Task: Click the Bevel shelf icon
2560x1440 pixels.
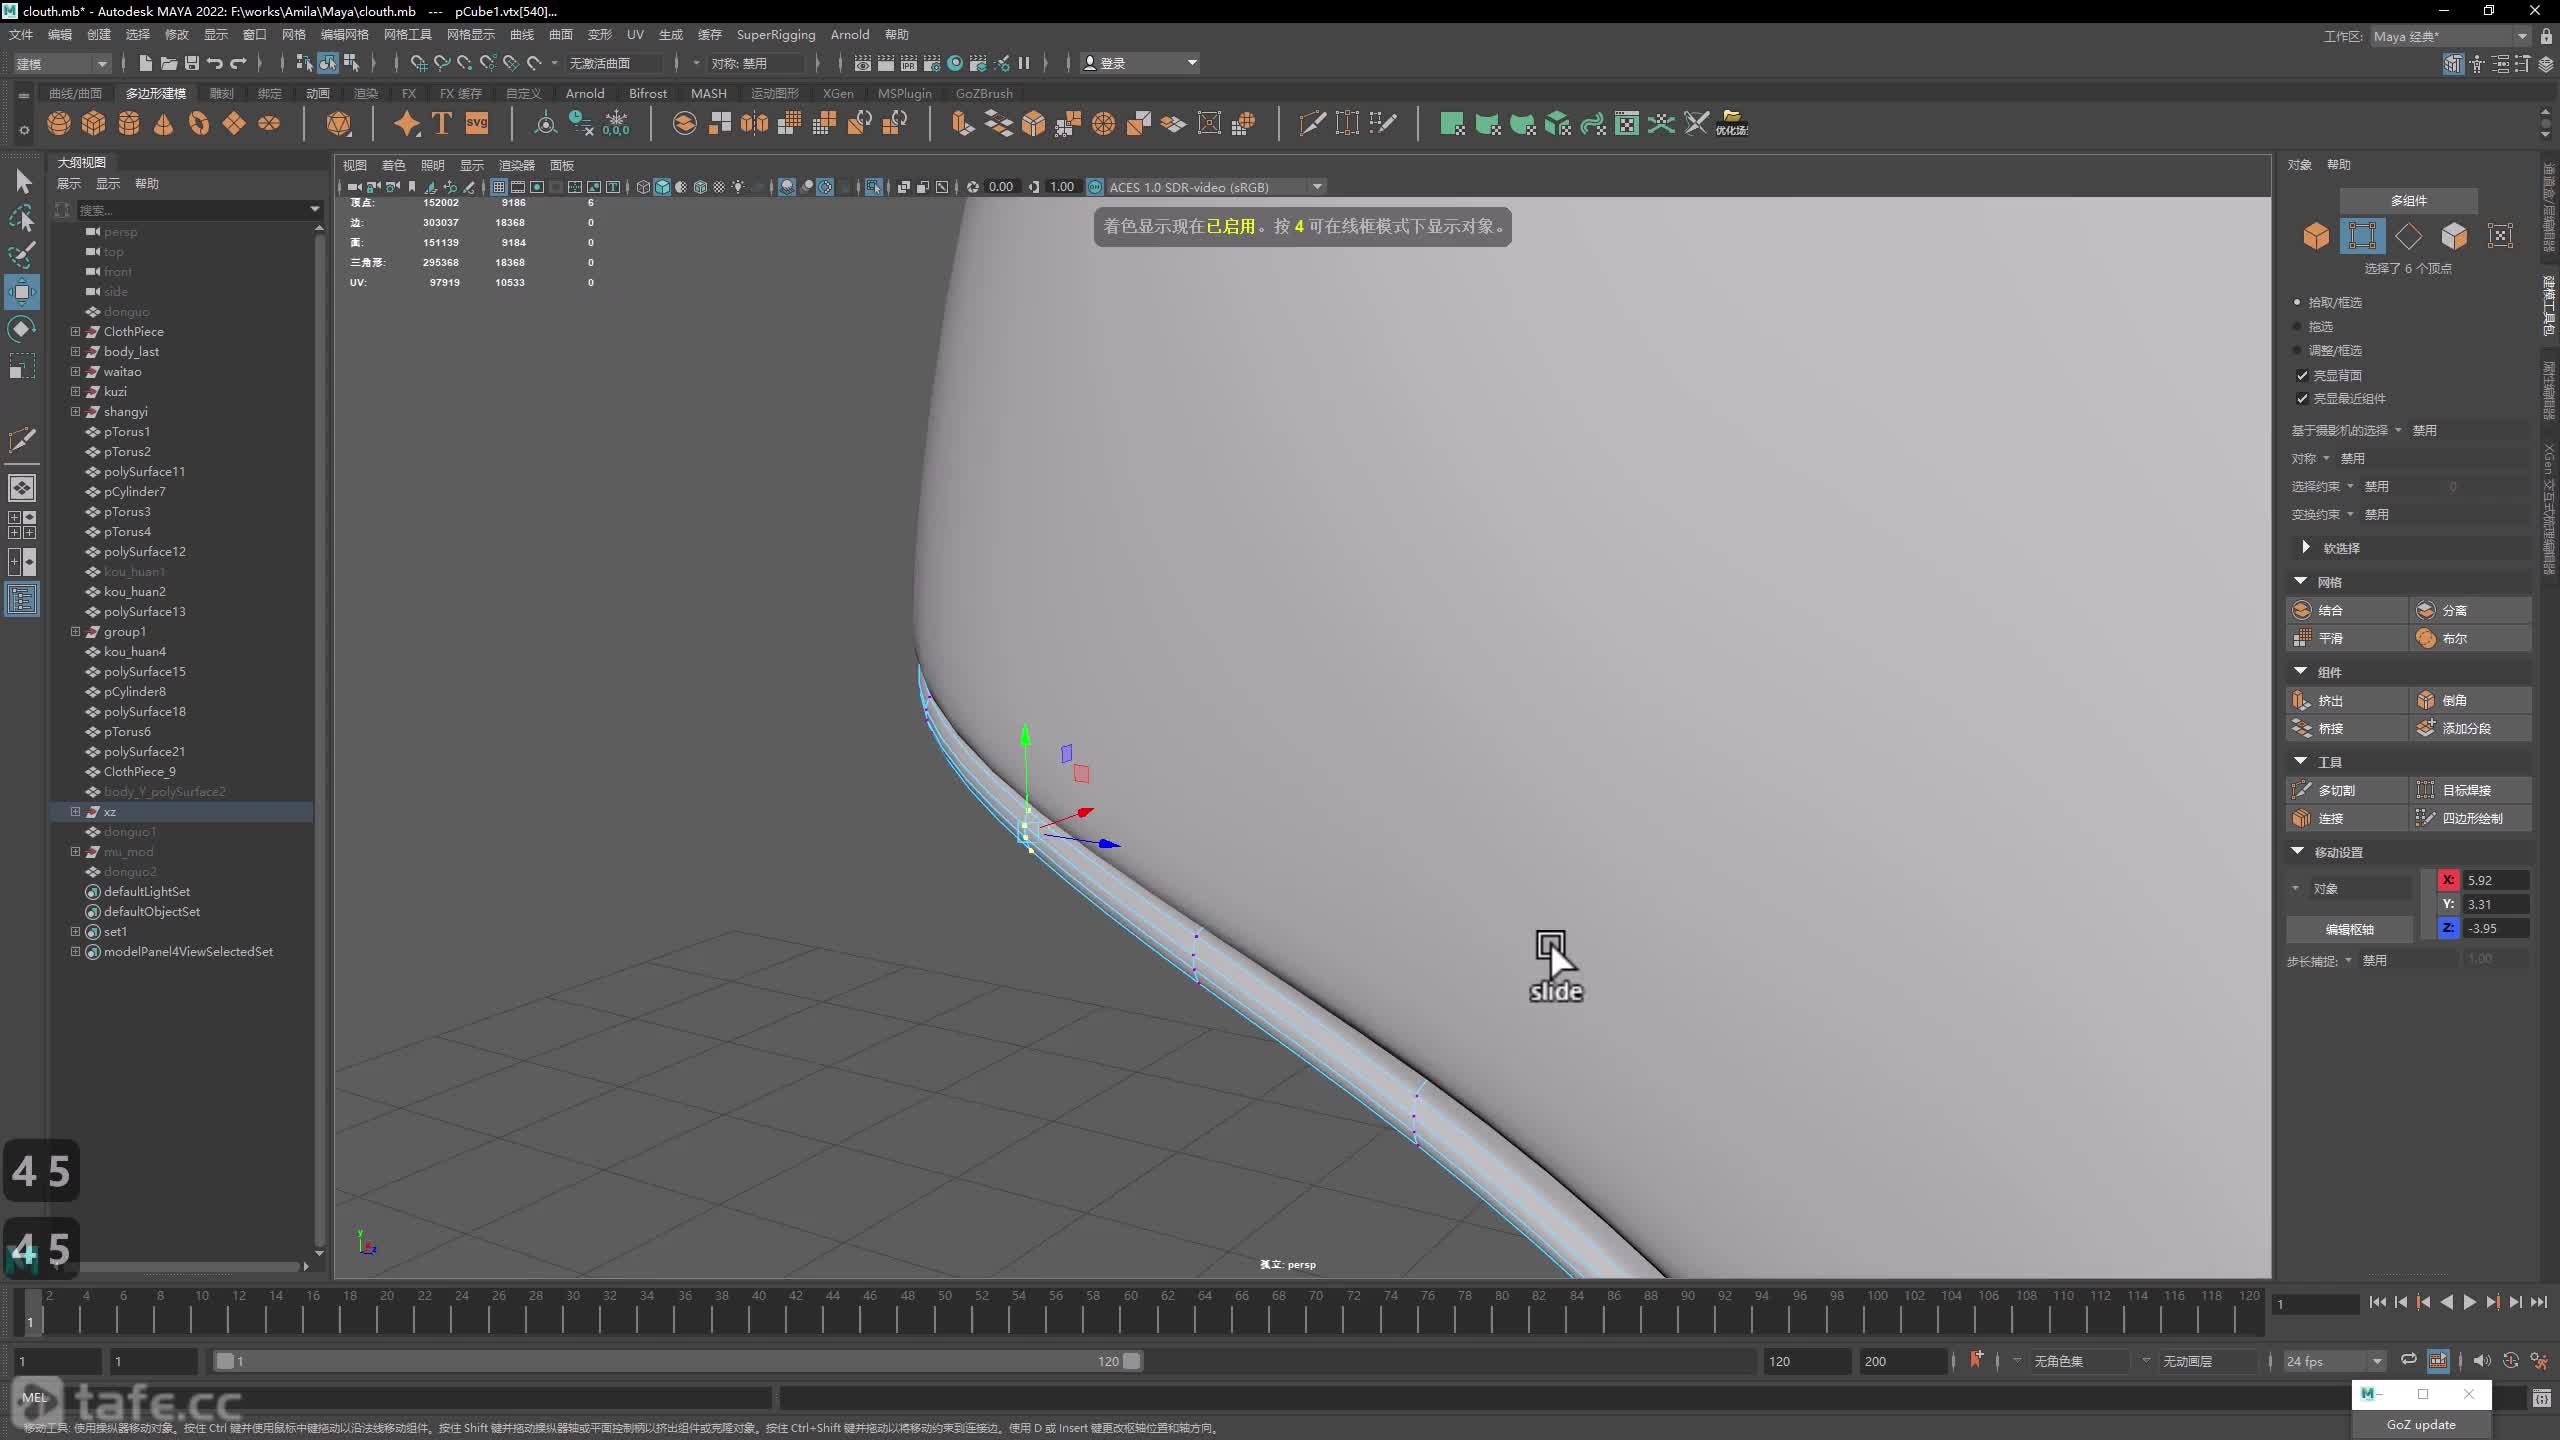Action: (x=1034, y=123)
